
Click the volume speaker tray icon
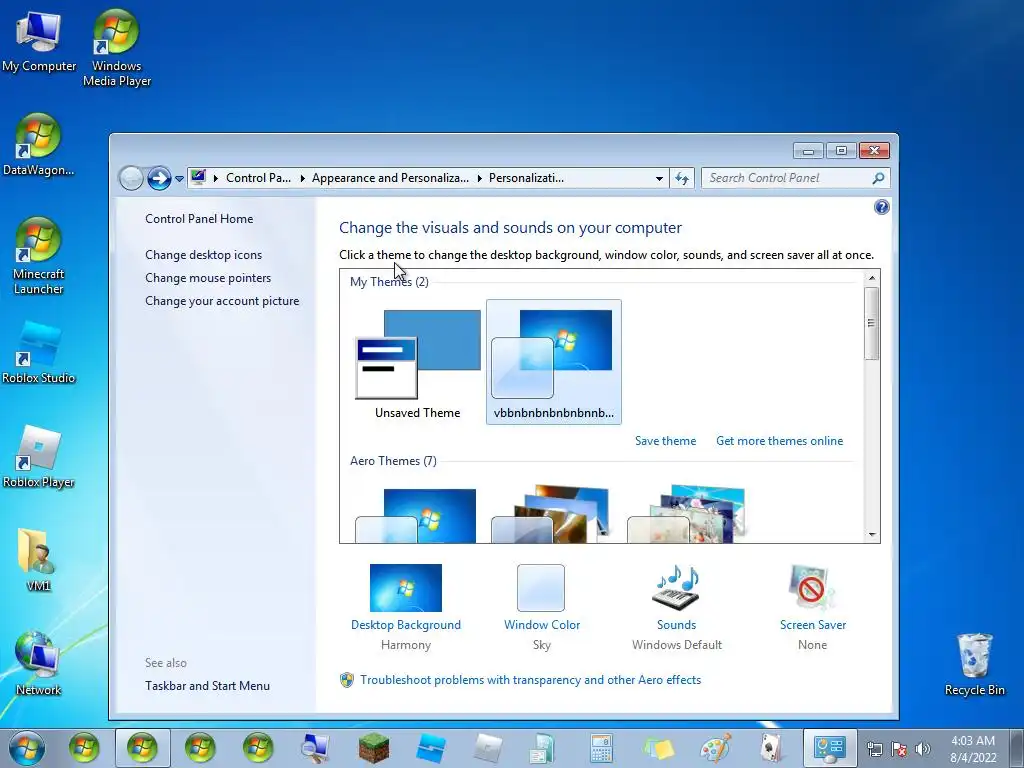(x=922, y=749)
